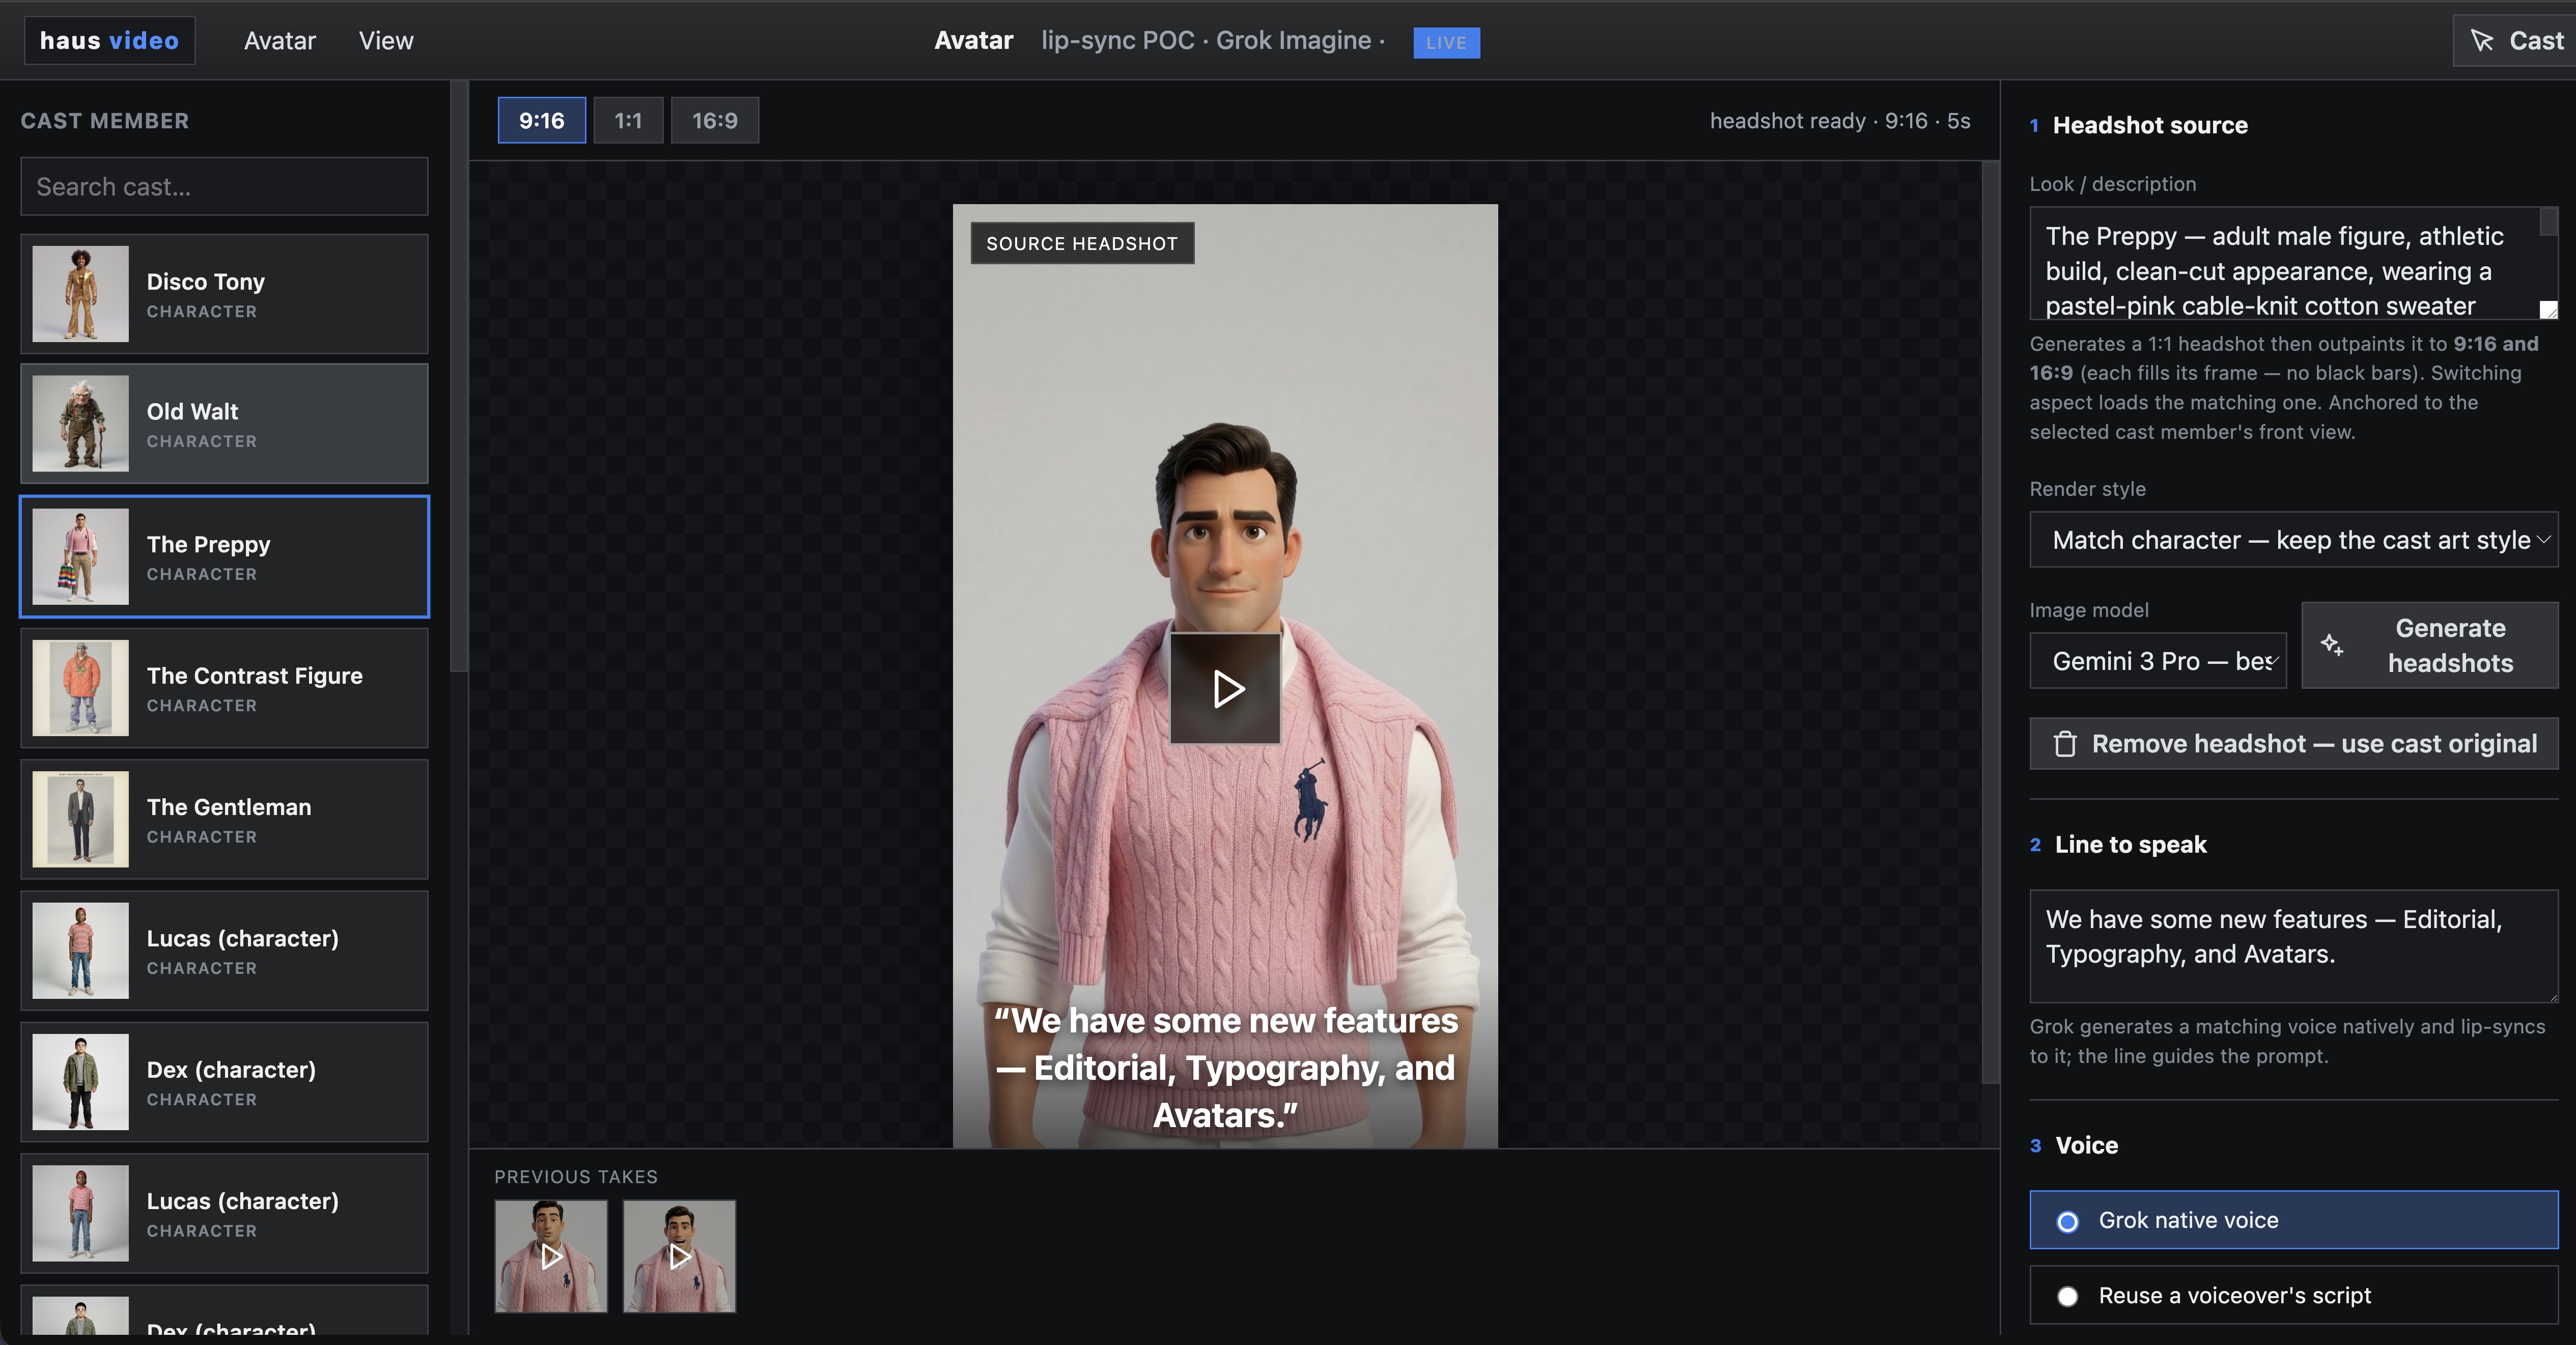Click the haus video logo

[109, 41]
